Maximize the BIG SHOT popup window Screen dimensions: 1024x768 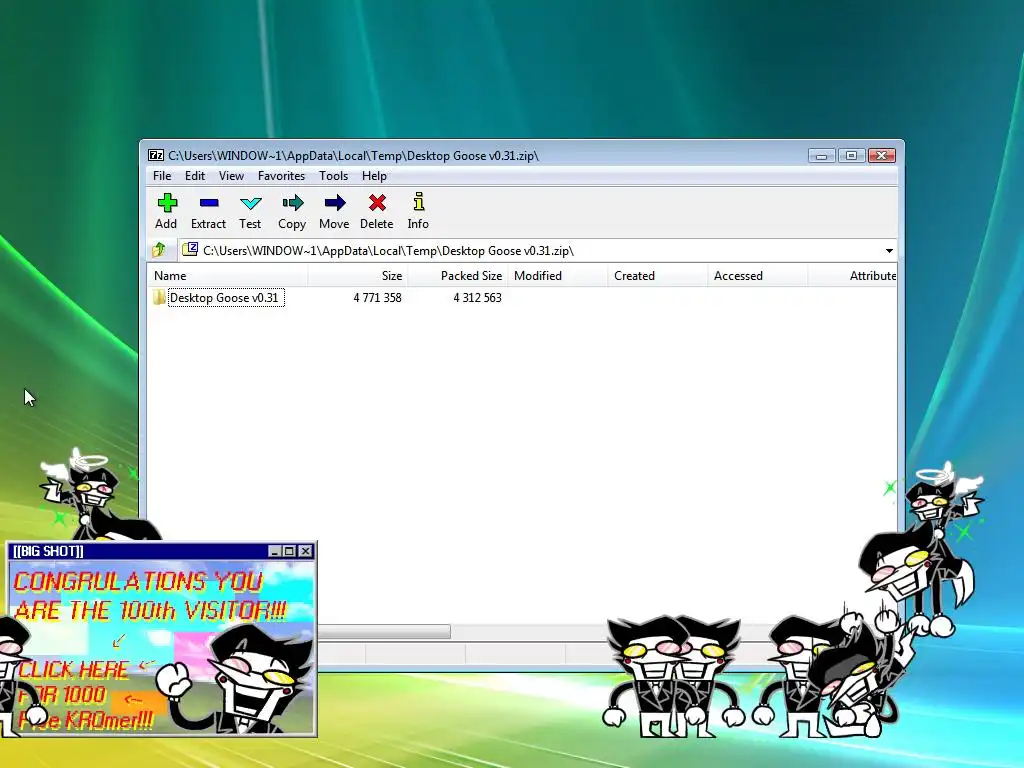[x=290, y=551]
